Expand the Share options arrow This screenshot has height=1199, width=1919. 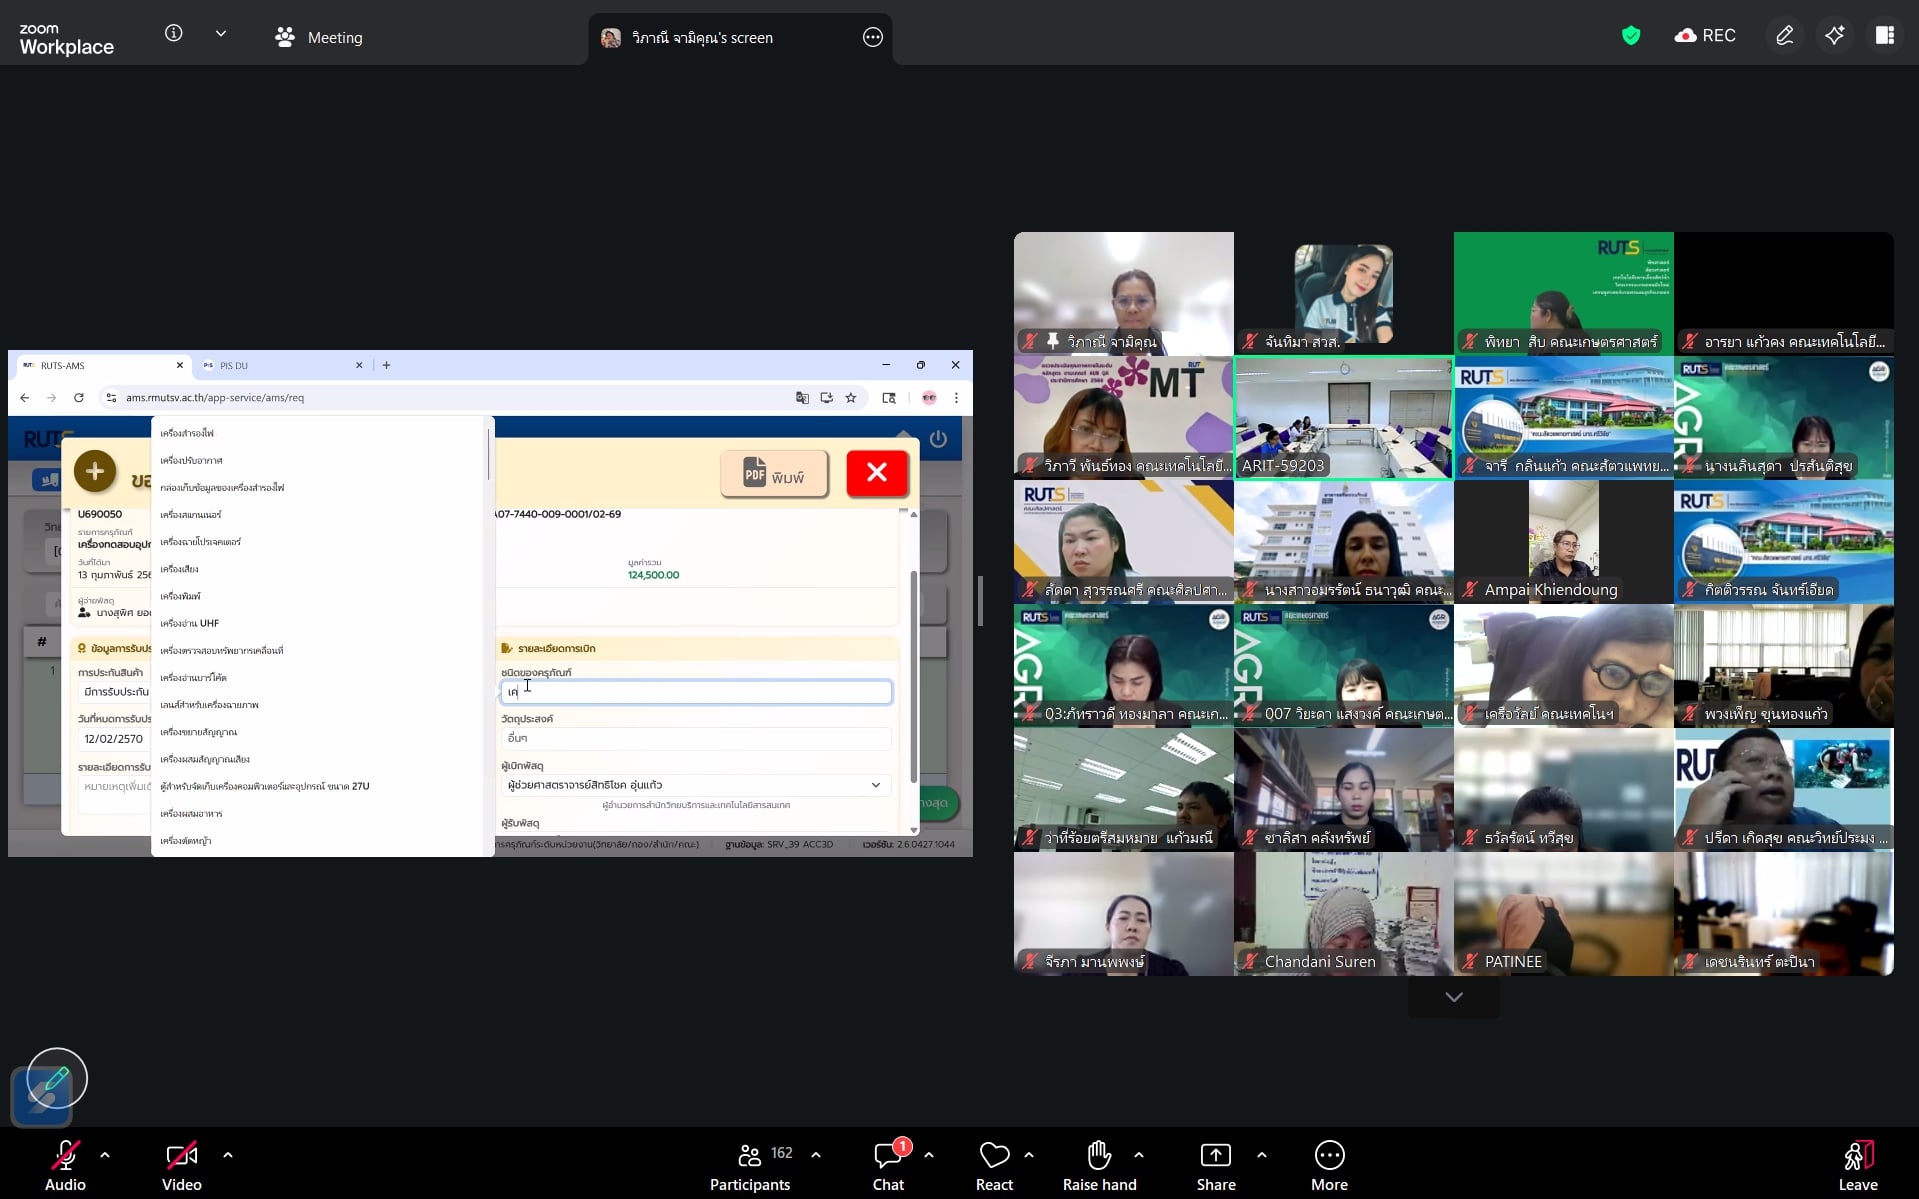1262,1155
